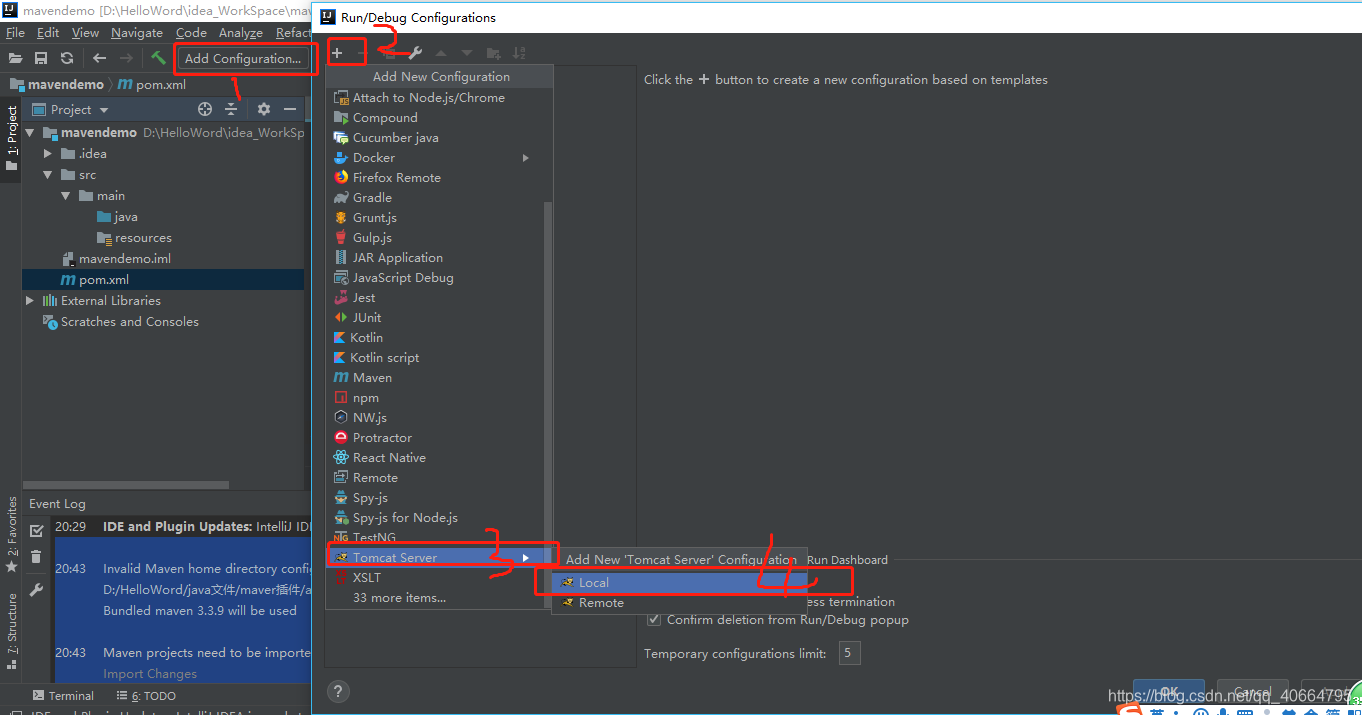
Task: Click the green Build hammer icon
Action: tap(158, 58)
